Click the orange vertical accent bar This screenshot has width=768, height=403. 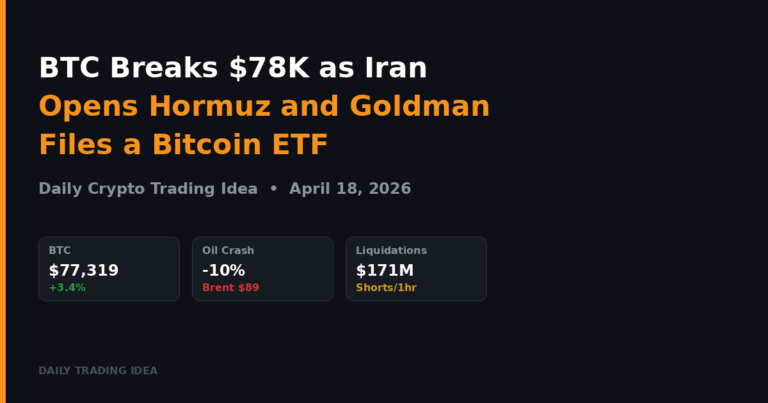coord(3,201)
